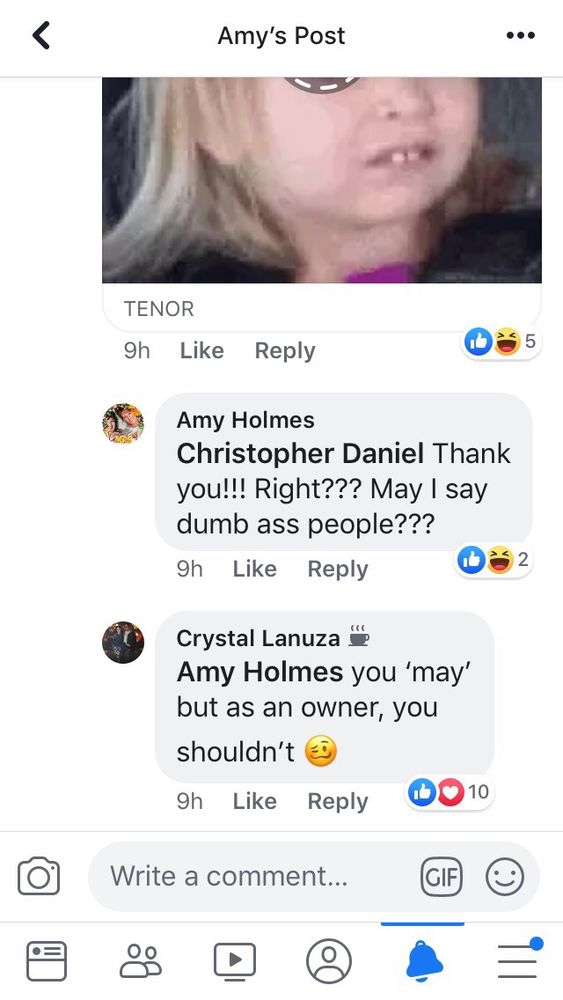Open the Watch video tab
Screen dimensions: 563x1000
(235, 960)
